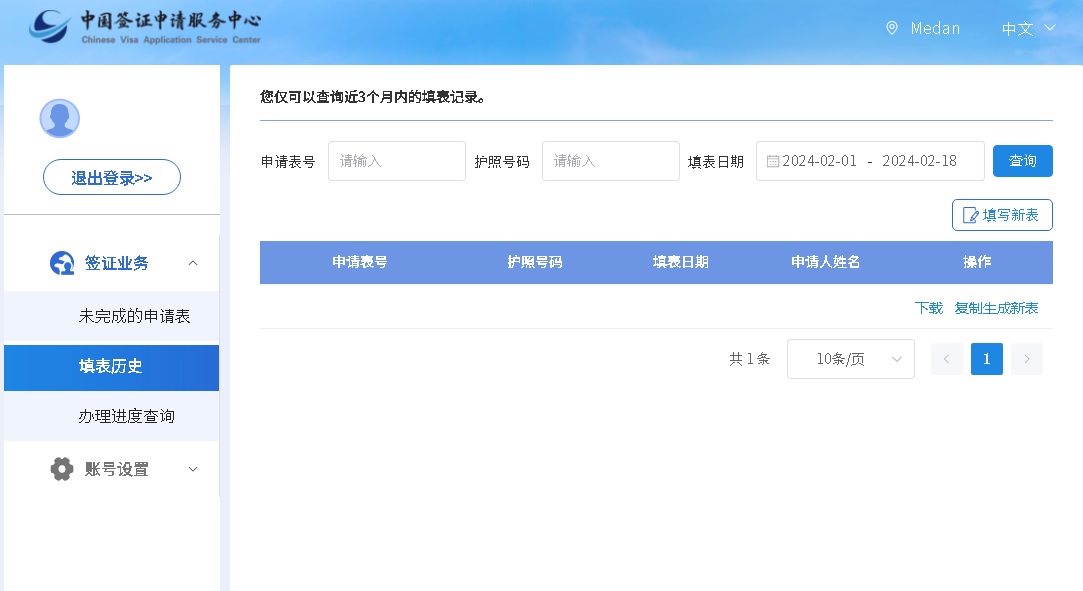The image size is (1083, 591).
Task: Open 未完成的申请表 menu item
Action: (x=134, y=316)
